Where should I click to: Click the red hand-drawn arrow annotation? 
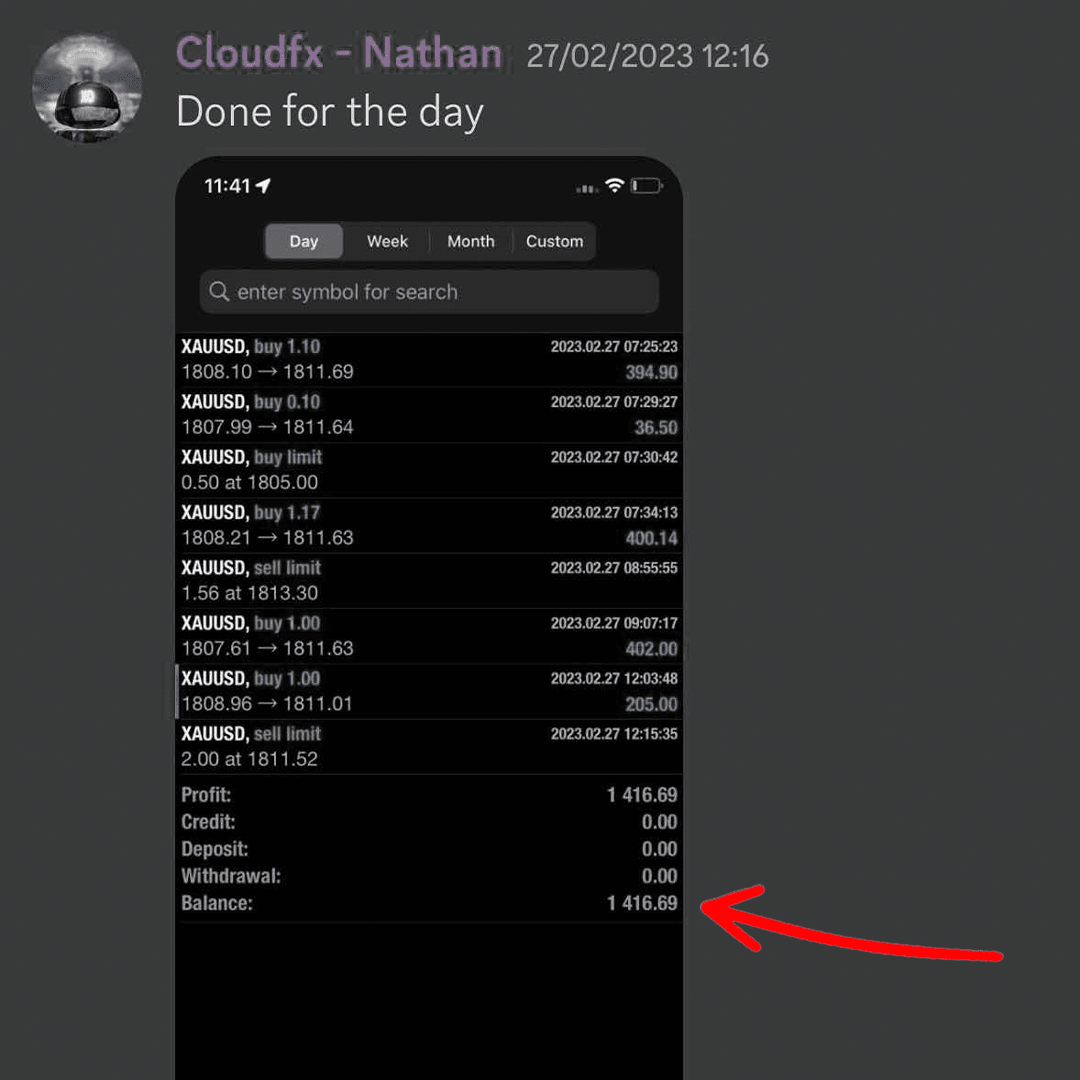point(851,922)
